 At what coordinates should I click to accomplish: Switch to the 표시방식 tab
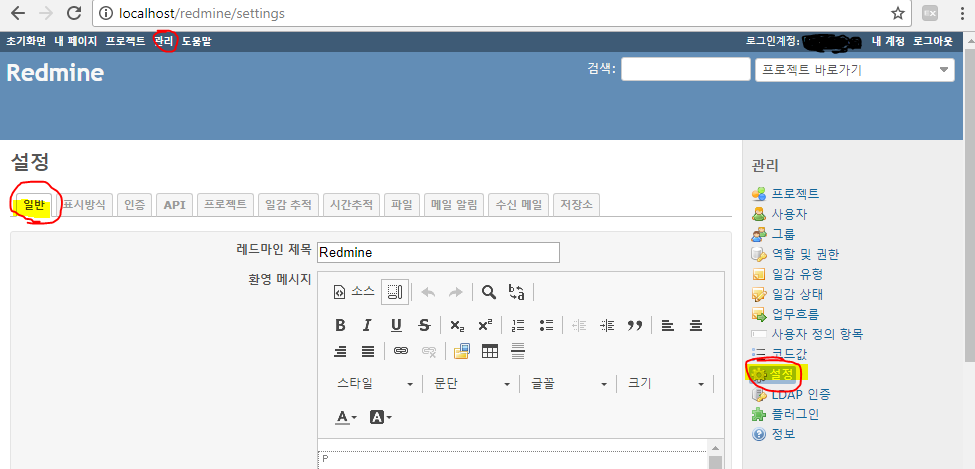pyautogui.click(x=84, y=204)
